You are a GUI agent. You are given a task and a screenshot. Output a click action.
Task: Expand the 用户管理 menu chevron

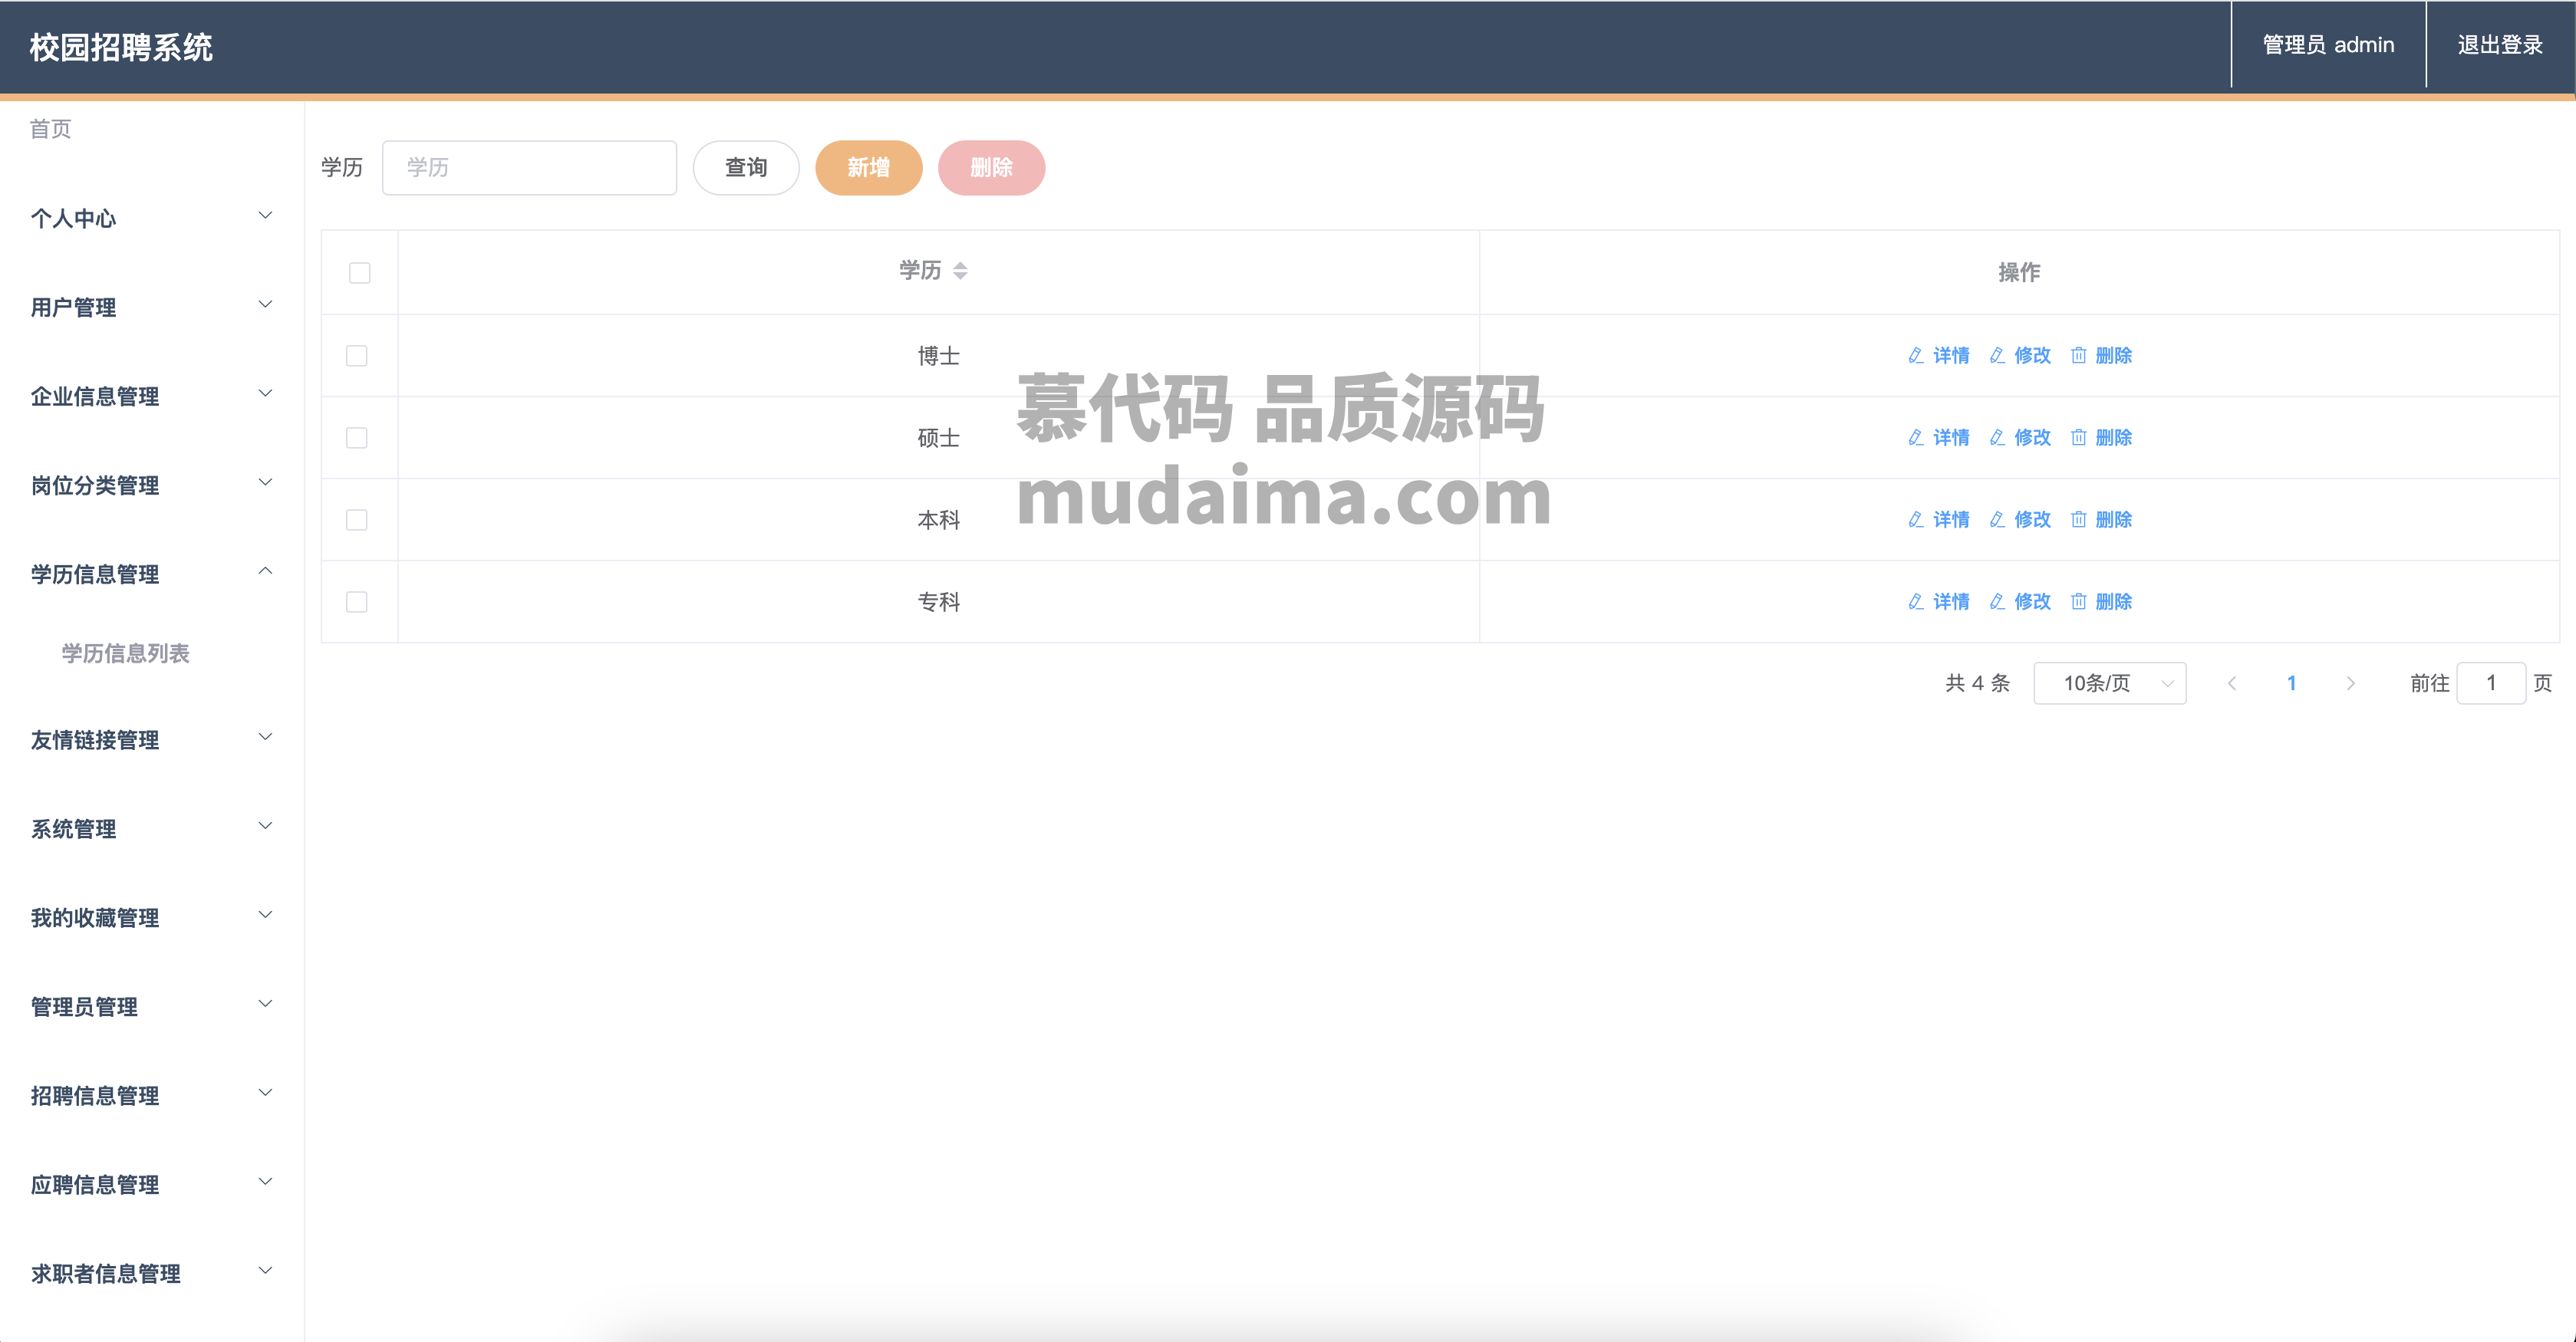pos(266,305)
